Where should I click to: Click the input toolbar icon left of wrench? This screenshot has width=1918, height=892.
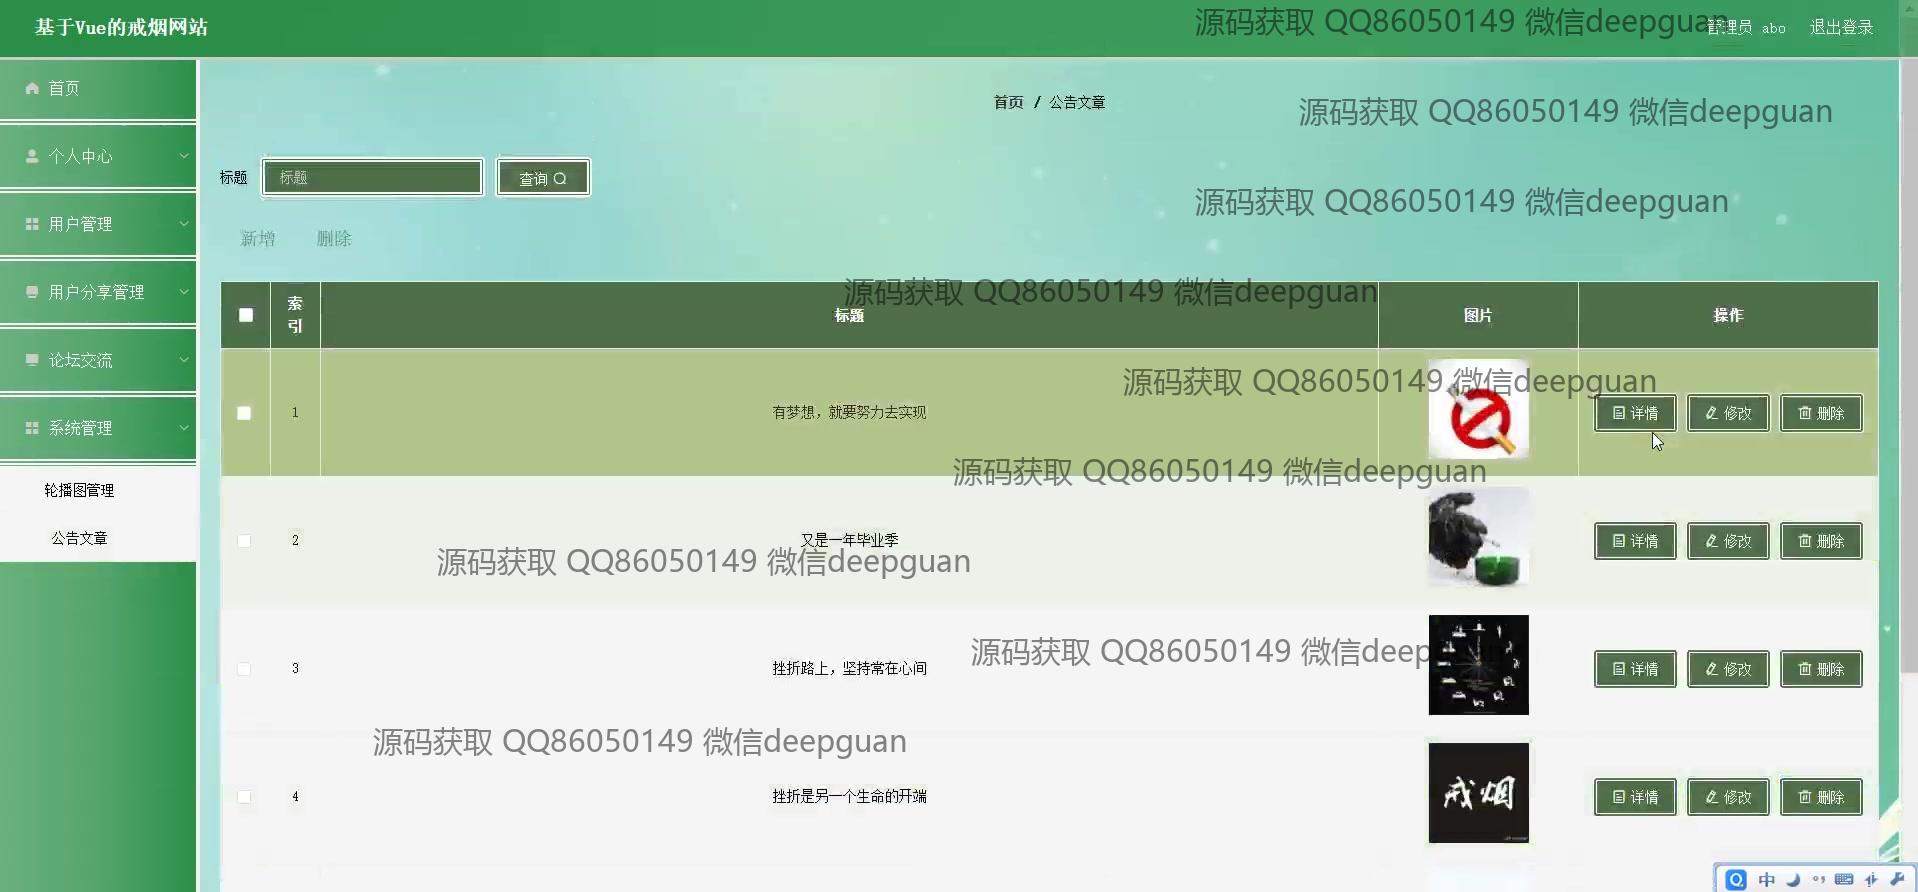(x=1871, y=880)
